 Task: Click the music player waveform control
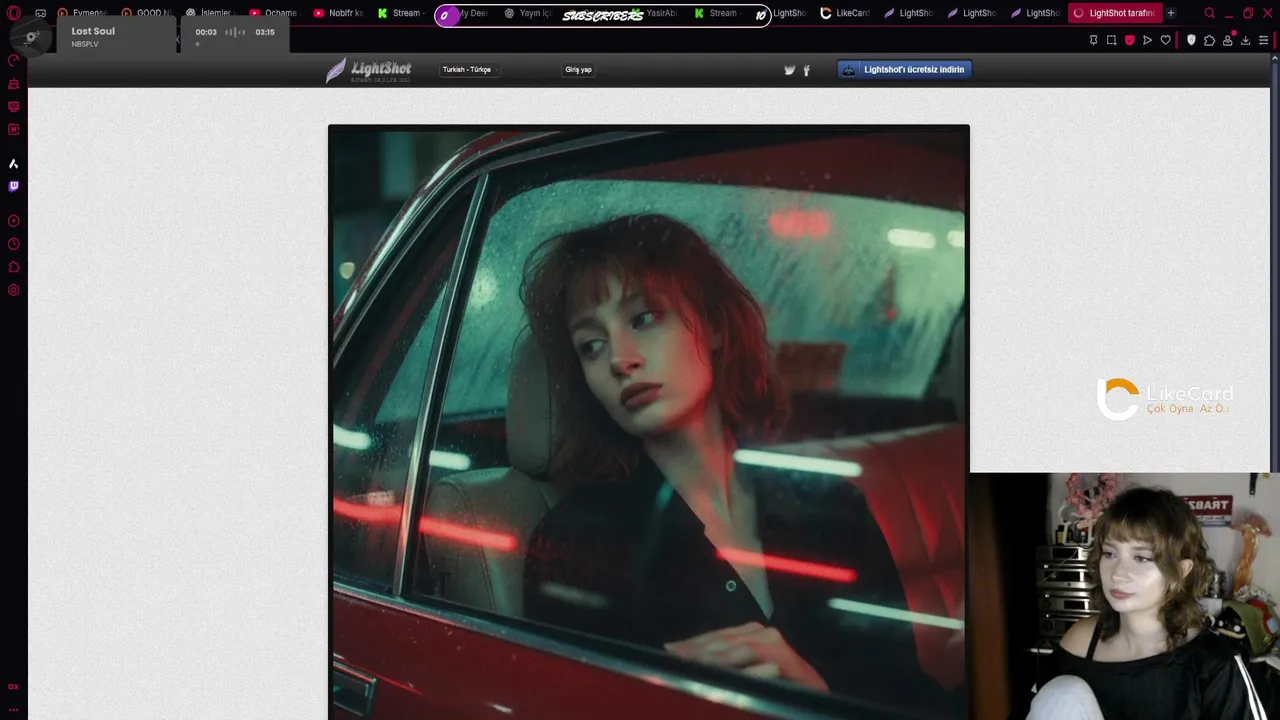coord(235,32)
